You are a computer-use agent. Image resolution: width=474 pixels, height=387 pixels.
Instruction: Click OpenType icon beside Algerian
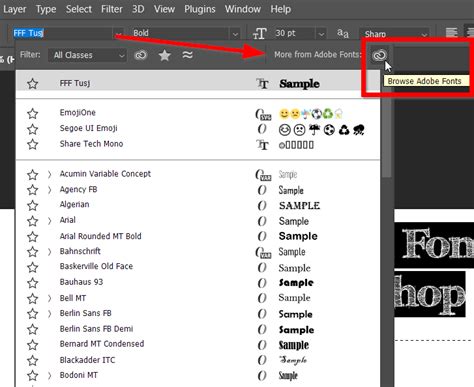[262, 206]
